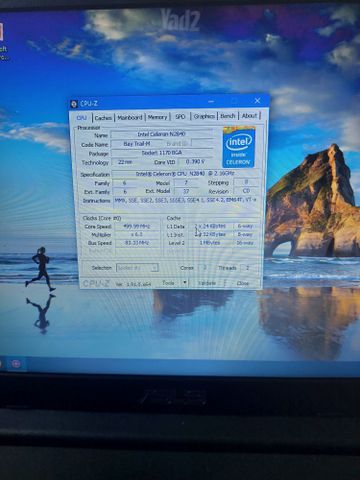This screenshot has height=480, width=360.
Task: Click the Core Speed value
Action: coord(137,226)
